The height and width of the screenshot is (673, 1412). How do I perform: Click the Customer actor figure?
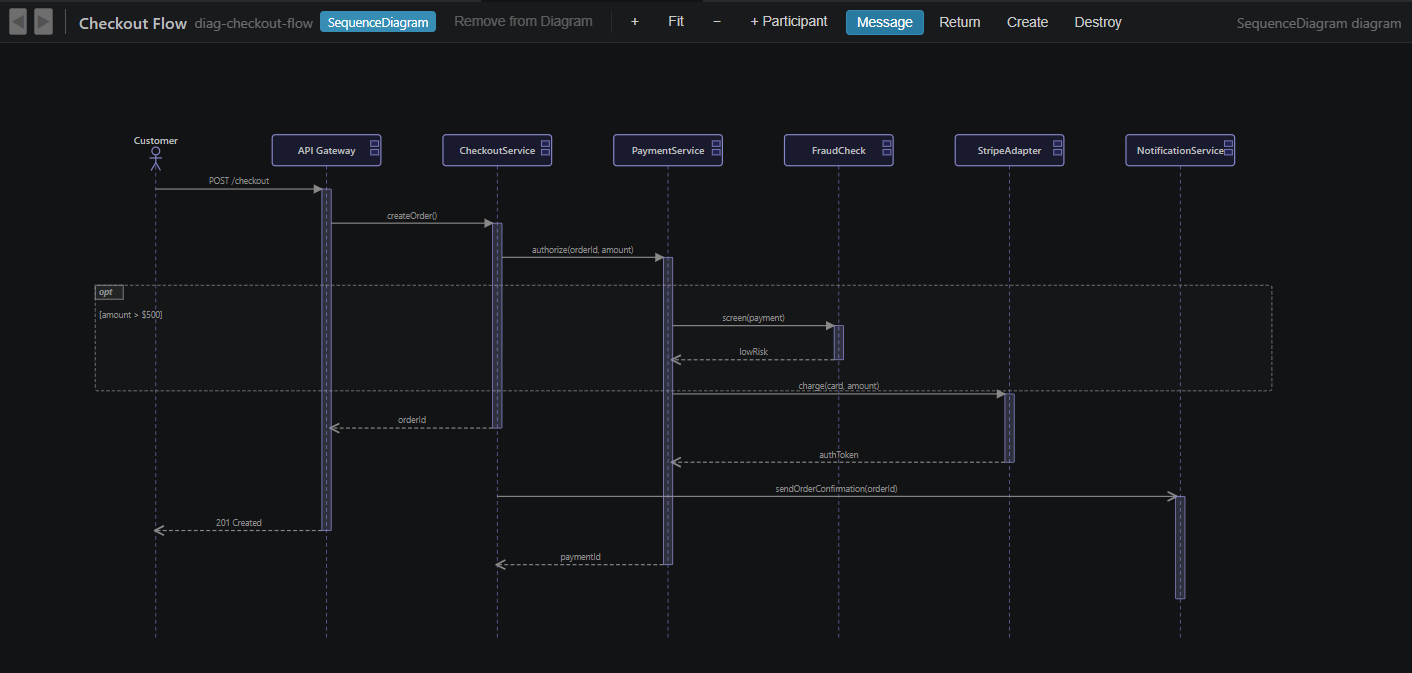155,158
